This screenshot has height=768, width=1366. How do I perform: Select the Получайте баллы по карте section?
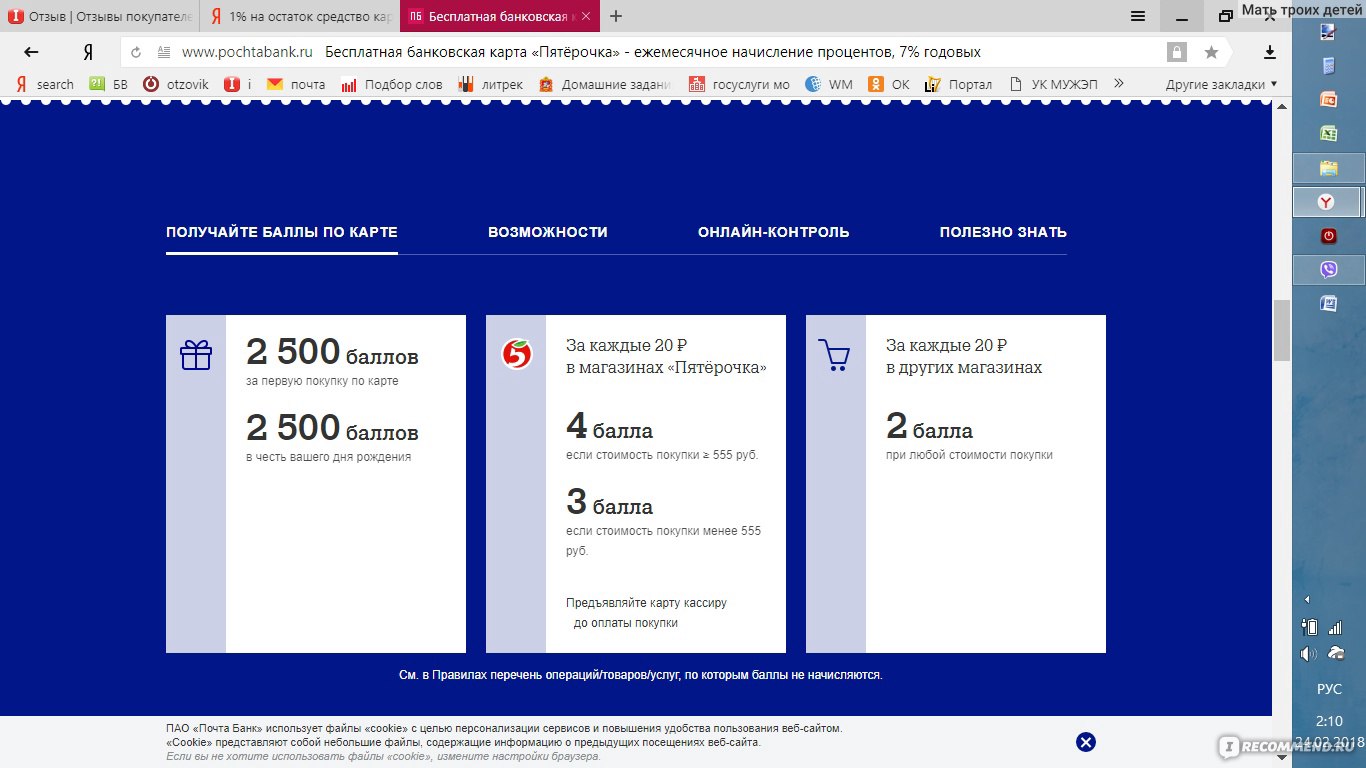coord(282,232)
